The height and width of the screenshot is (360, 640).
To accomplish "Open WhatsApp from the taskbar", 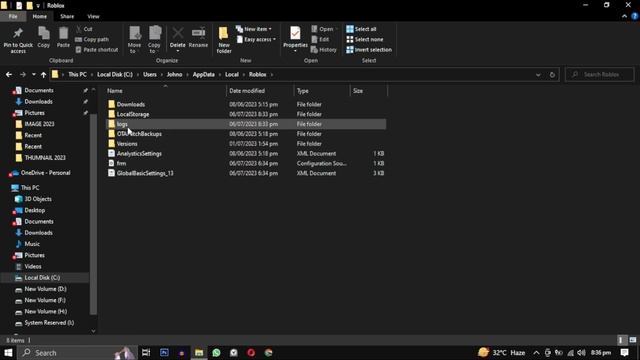I will coord(216,353).
